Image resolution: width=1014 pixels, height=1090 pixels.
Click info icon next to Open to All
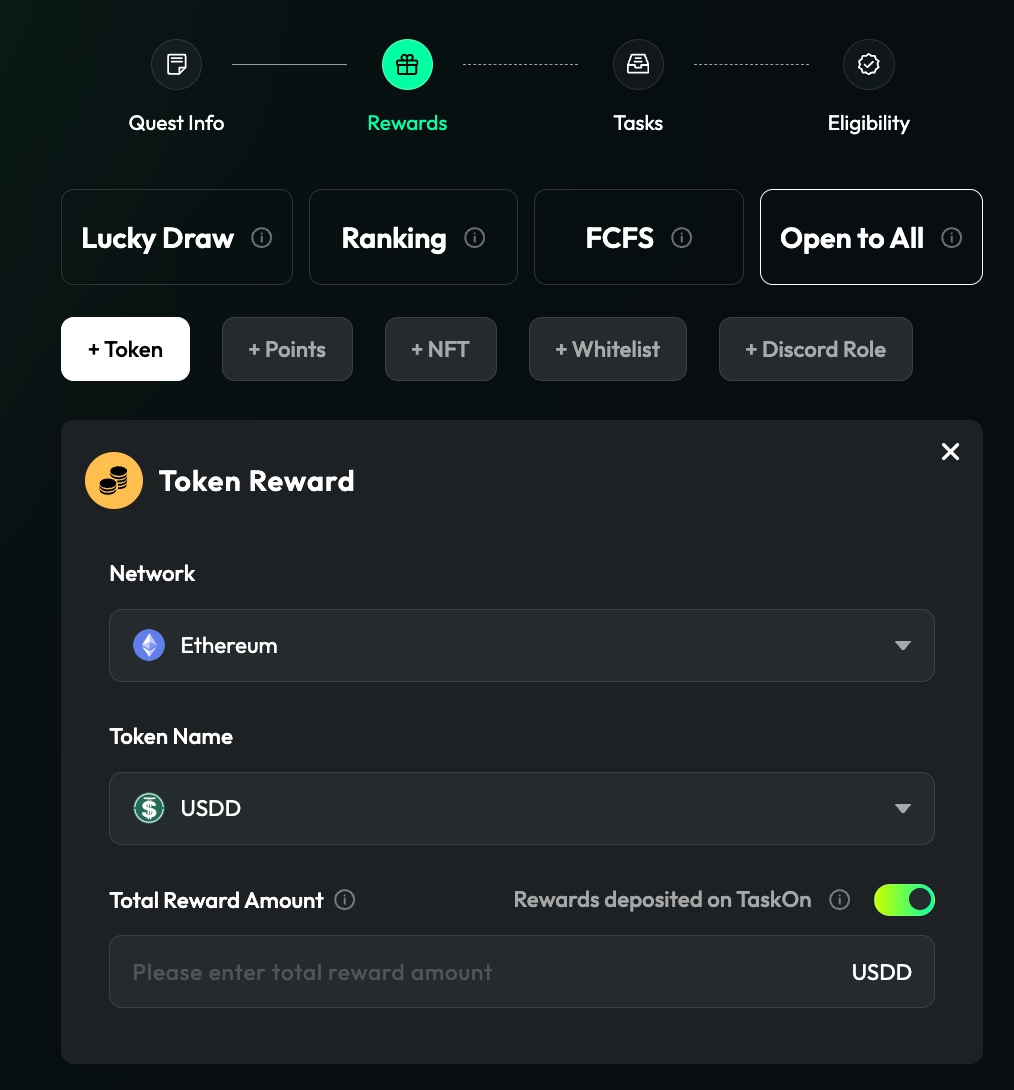[x=952, y=238]
